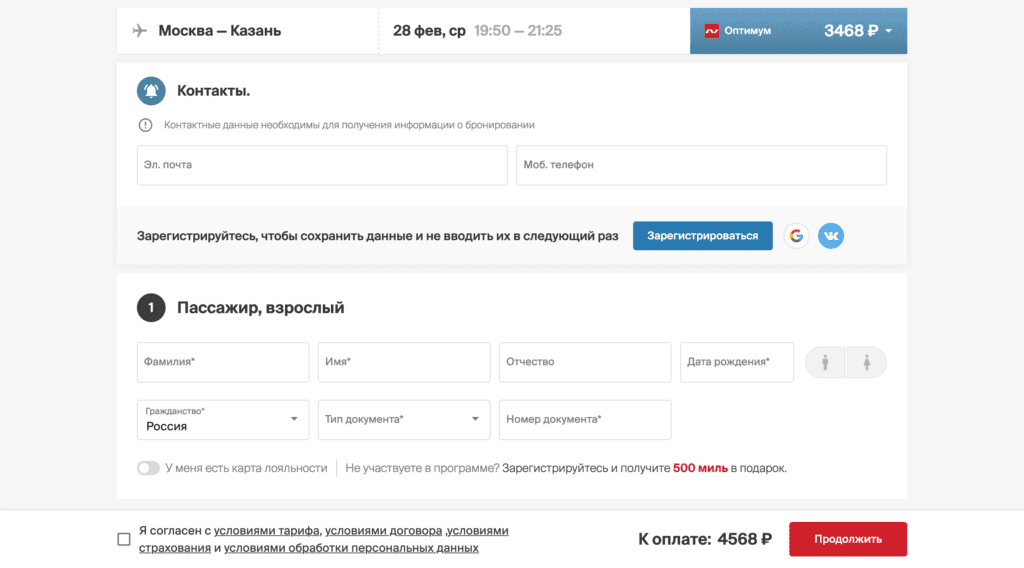Open the Тип документа dropdown
The image size is (1024, 568).
(x=404, y=420)
